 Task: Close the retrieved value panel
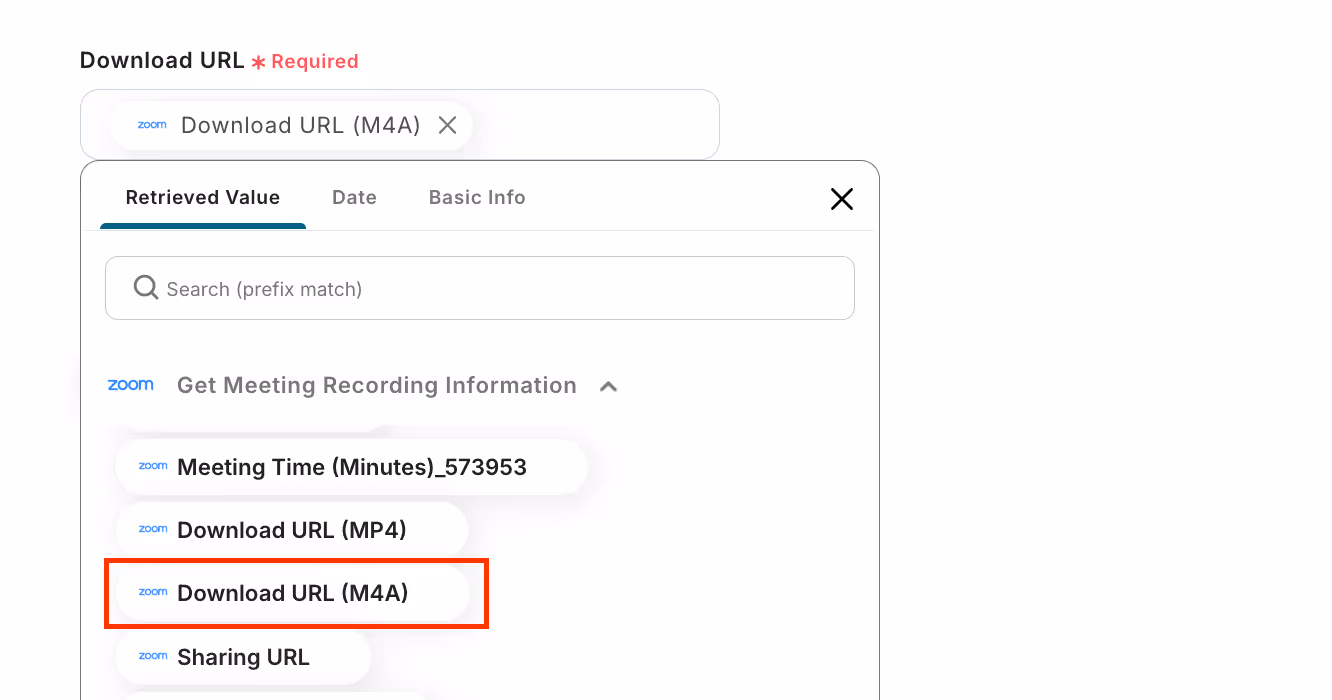pyautogui.click(x=842, y=199)
